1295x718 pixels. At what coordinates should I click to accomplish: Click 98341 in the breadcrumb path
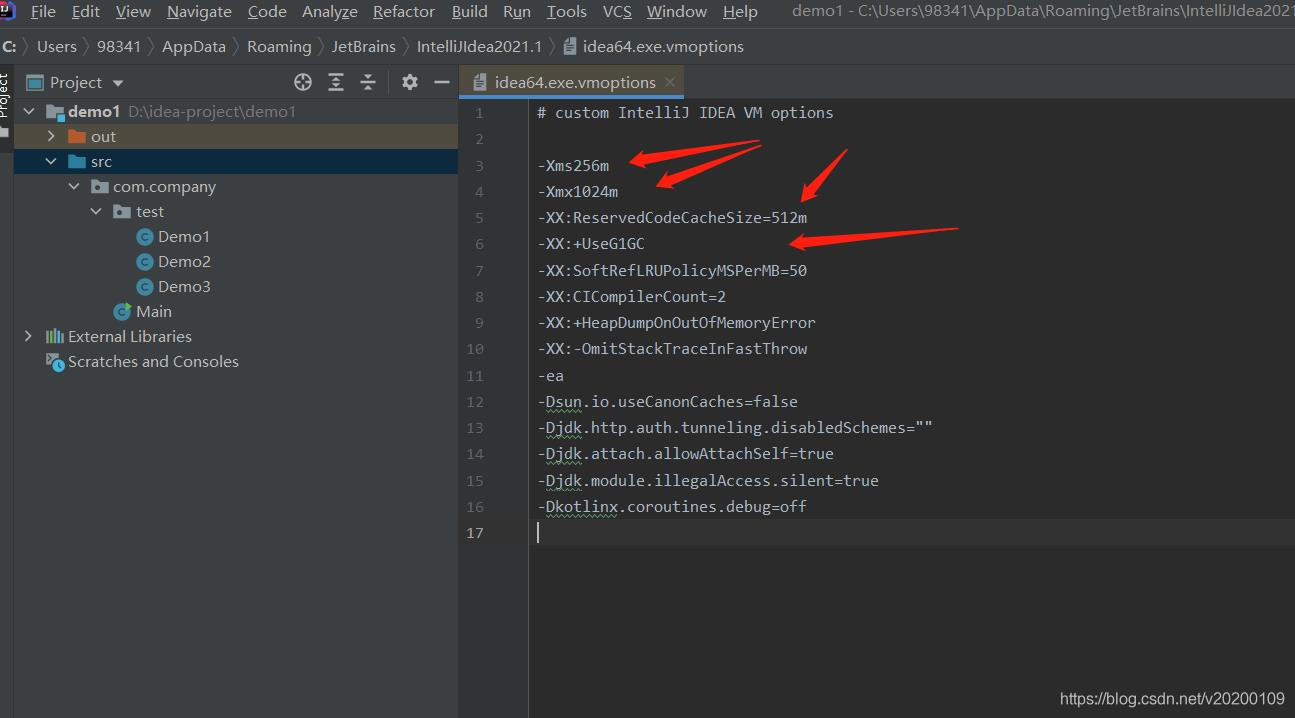(119, 46)
